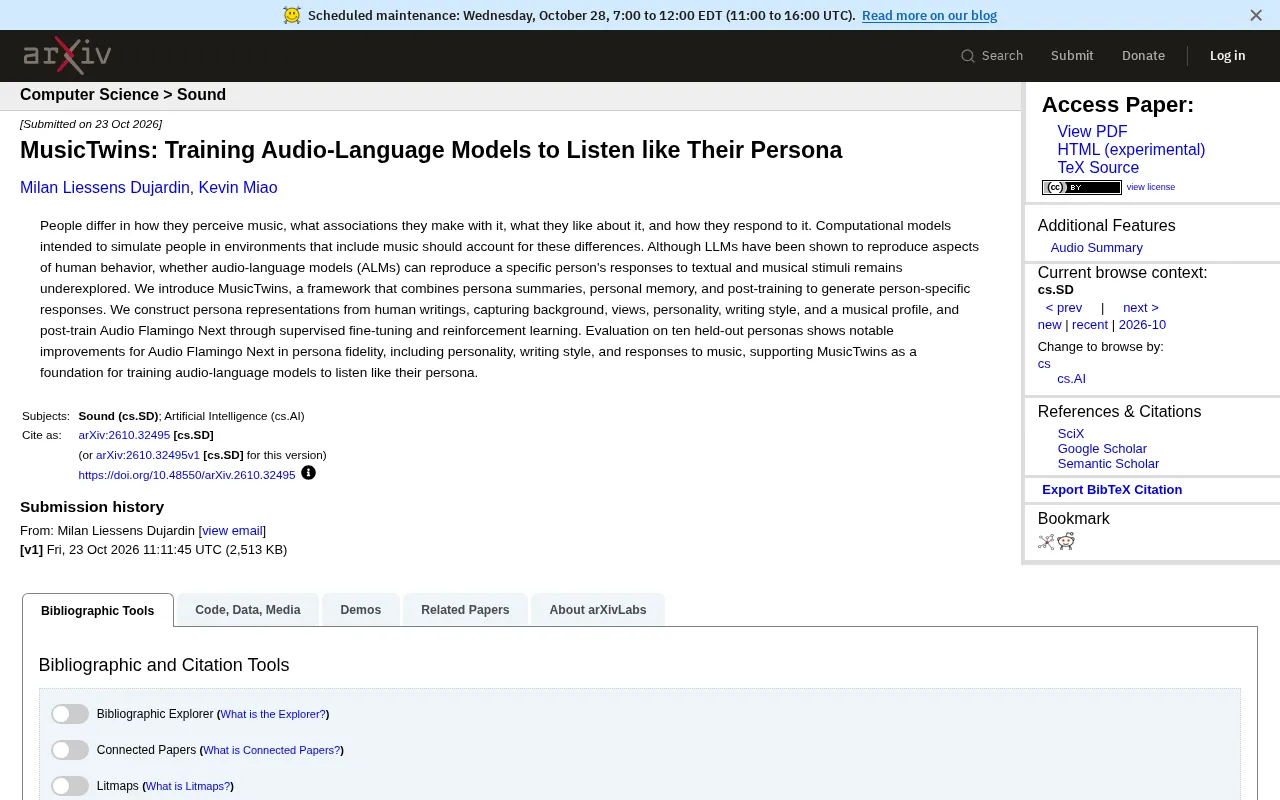1280x800 pixels.
Task: Open the Code, Data, Media tab
Action: [248, 610]
